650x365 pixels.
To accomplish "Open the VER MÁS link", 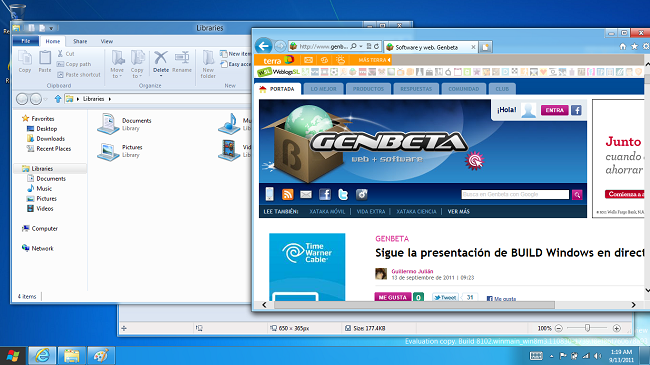I will coord(458,212).
